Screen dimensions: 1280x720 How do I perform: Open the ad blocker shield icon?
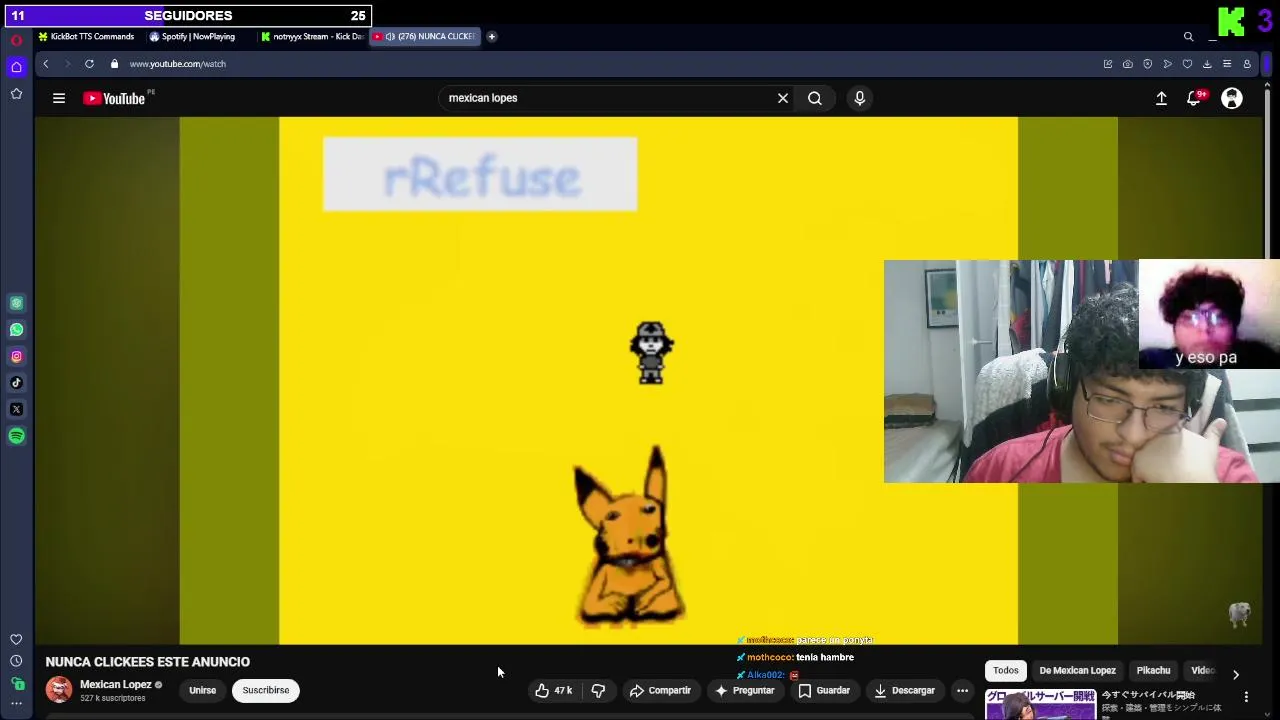[1147, 64]
